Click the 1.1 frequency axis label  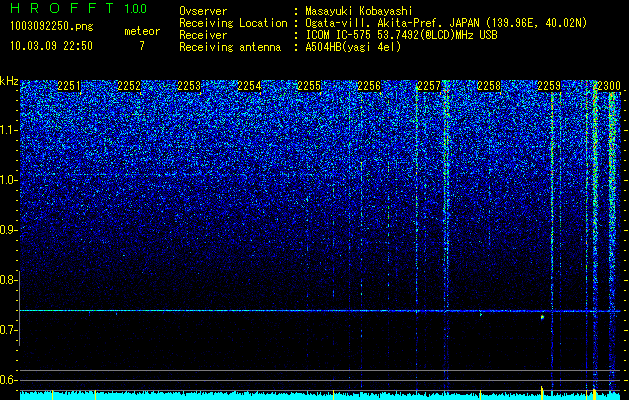tap(7, 130)
